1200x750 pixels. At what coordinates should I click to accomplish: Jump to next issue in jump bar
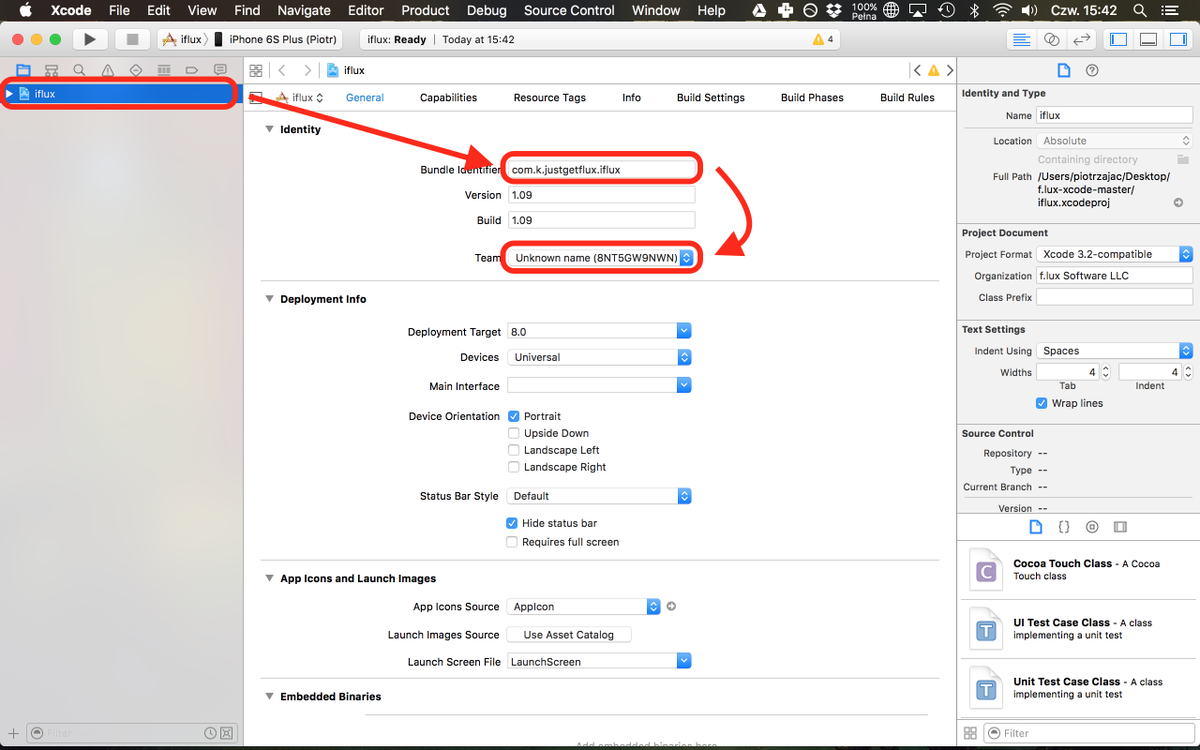click(950, 71)
